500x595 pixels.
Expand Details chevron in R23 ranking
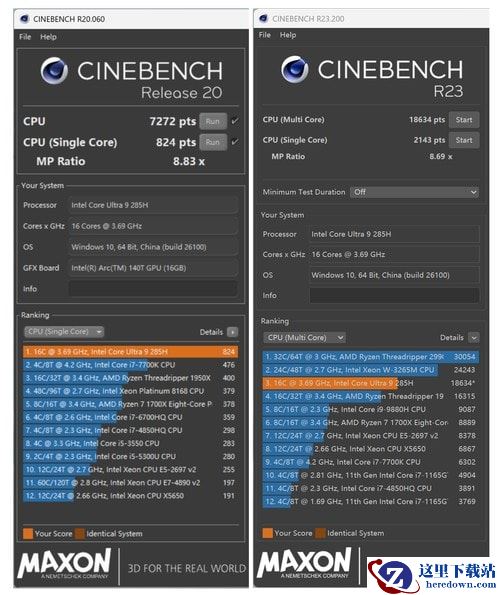coord(473,337)
